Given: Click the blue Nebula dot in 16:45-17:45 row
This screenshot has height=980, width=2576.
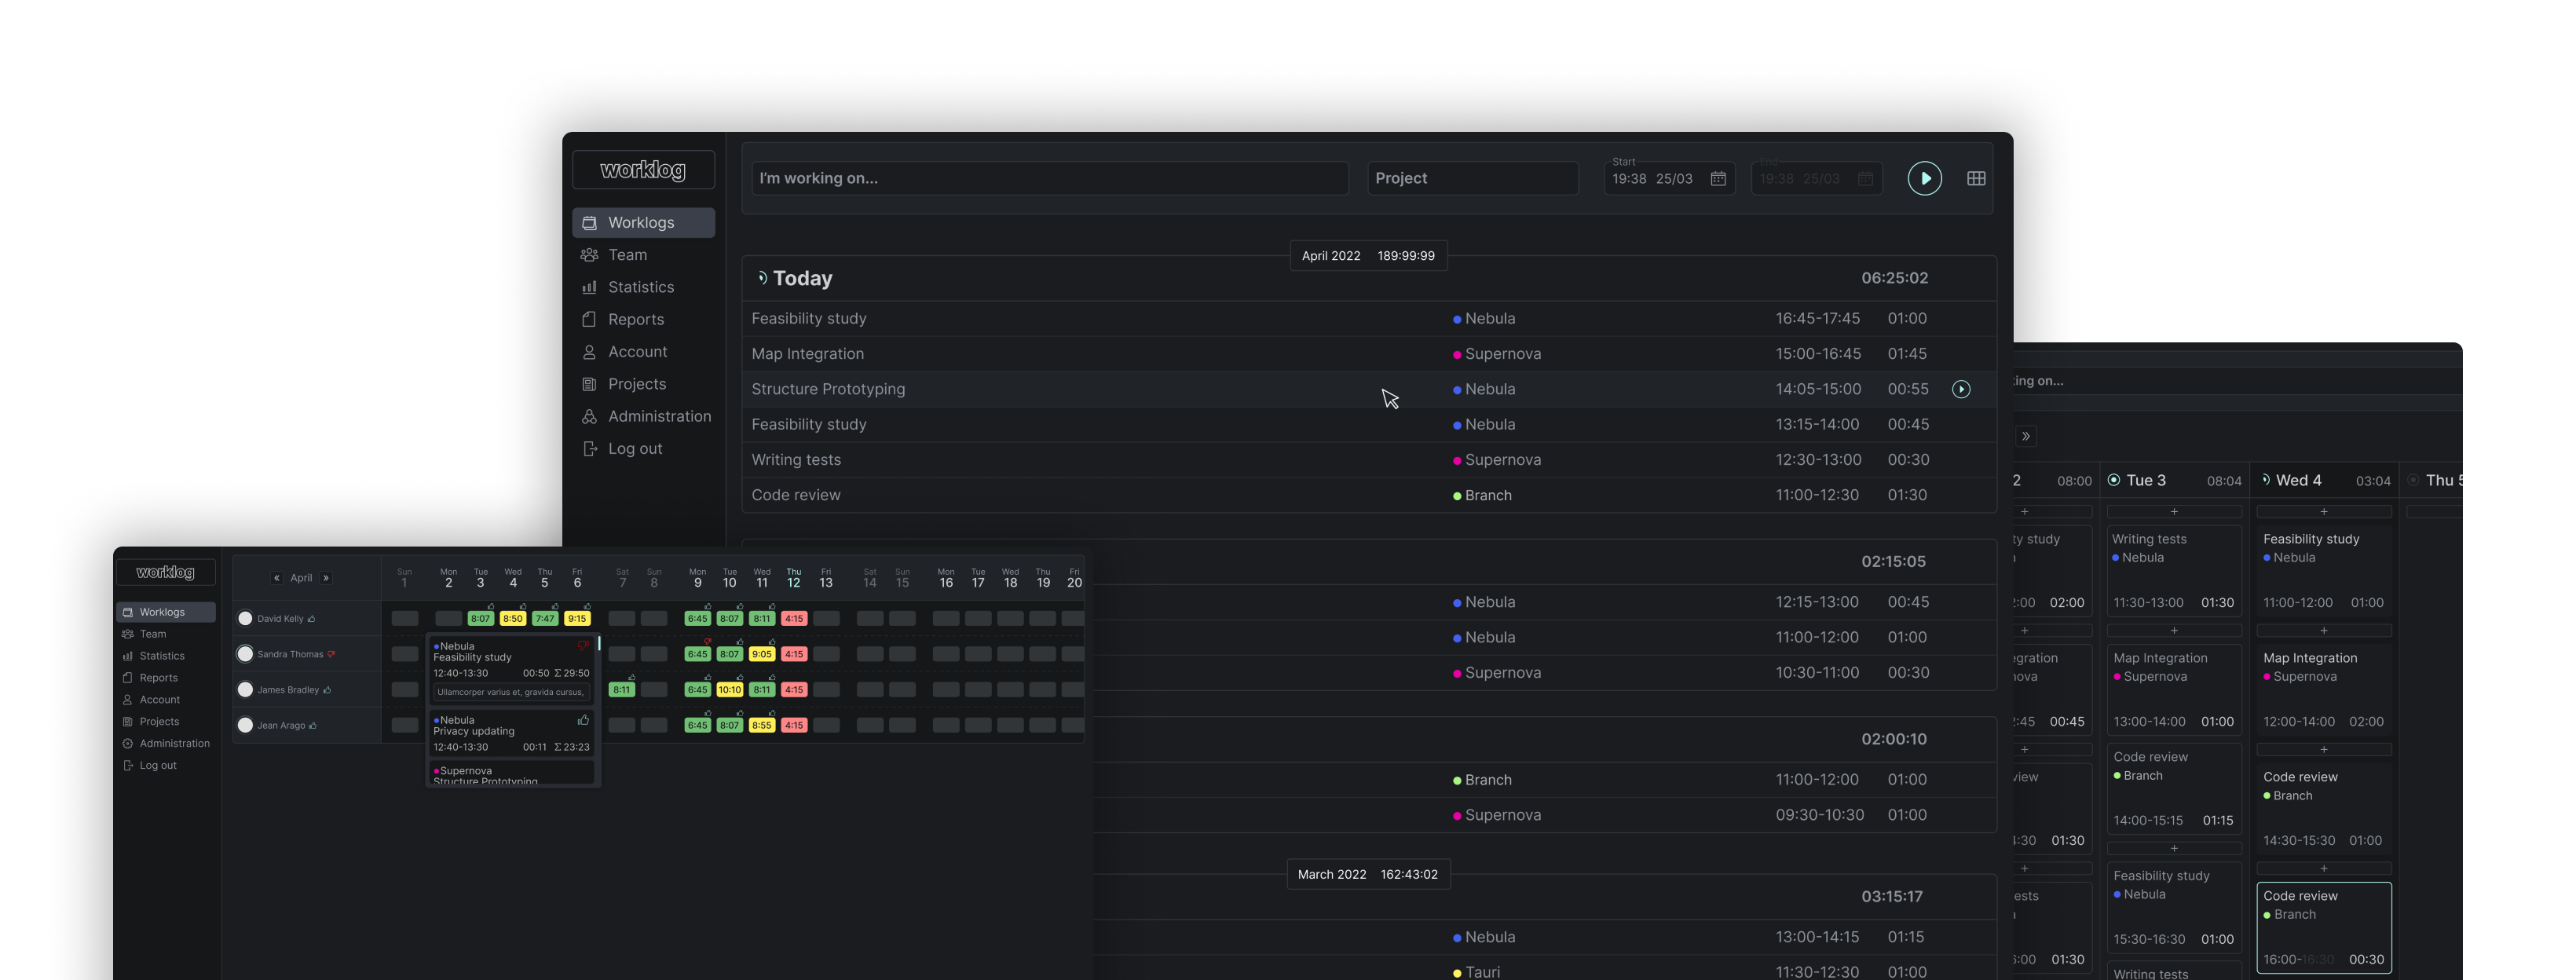Looking at the screenshot, I should pos(1457,319).
